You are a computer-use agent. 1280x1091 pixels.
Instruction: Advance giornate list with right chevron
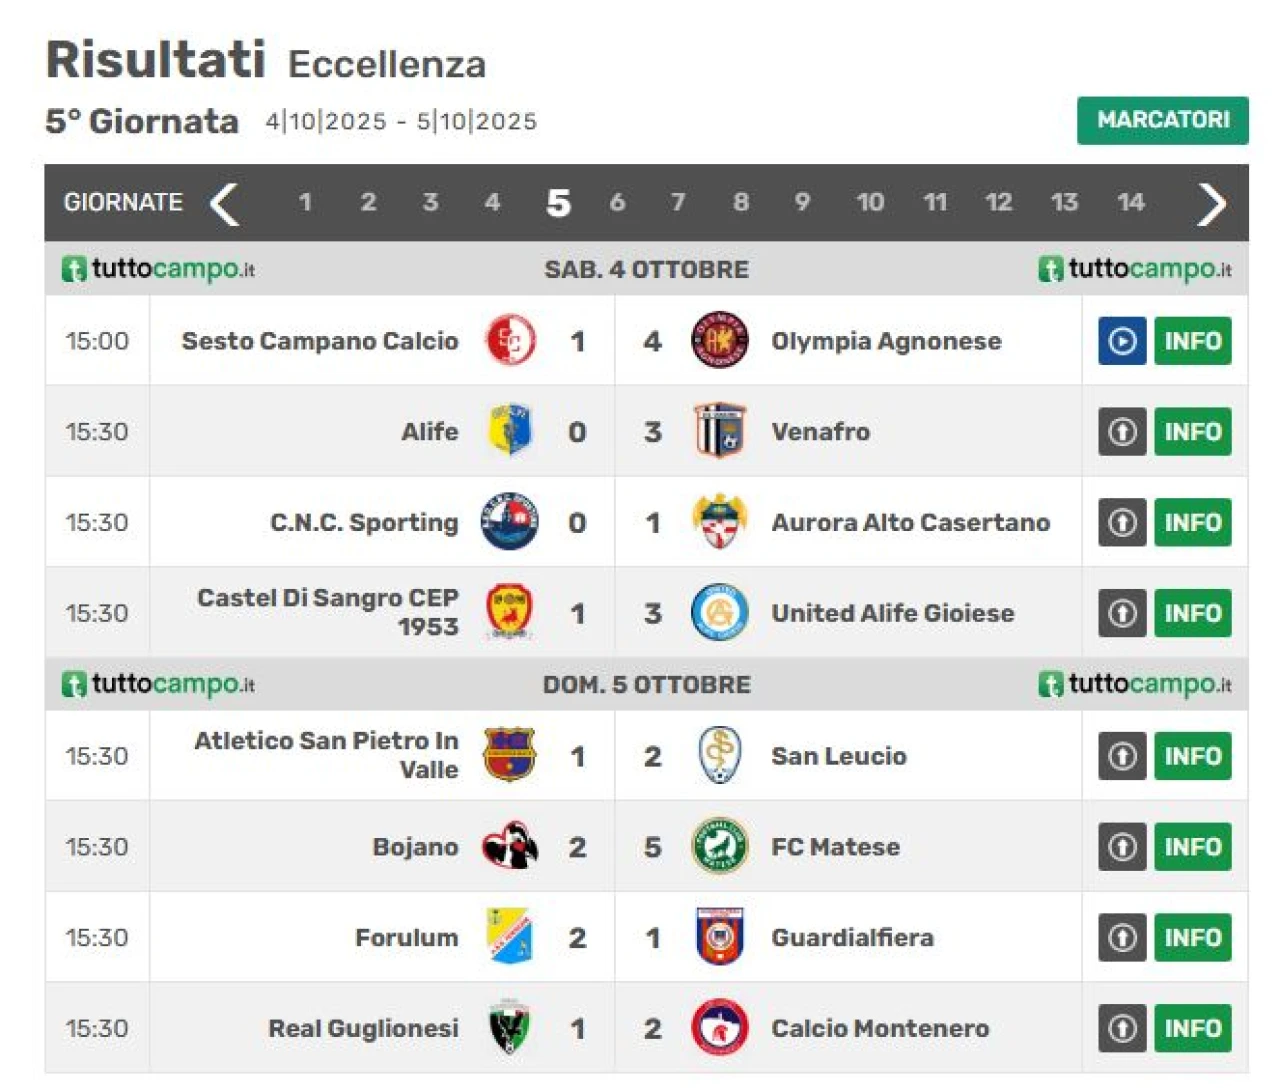point(1211,203)
